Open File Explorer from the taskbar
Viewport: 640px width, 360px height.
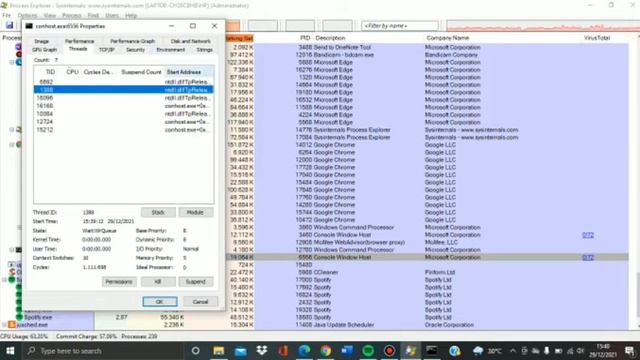point(218,351)
